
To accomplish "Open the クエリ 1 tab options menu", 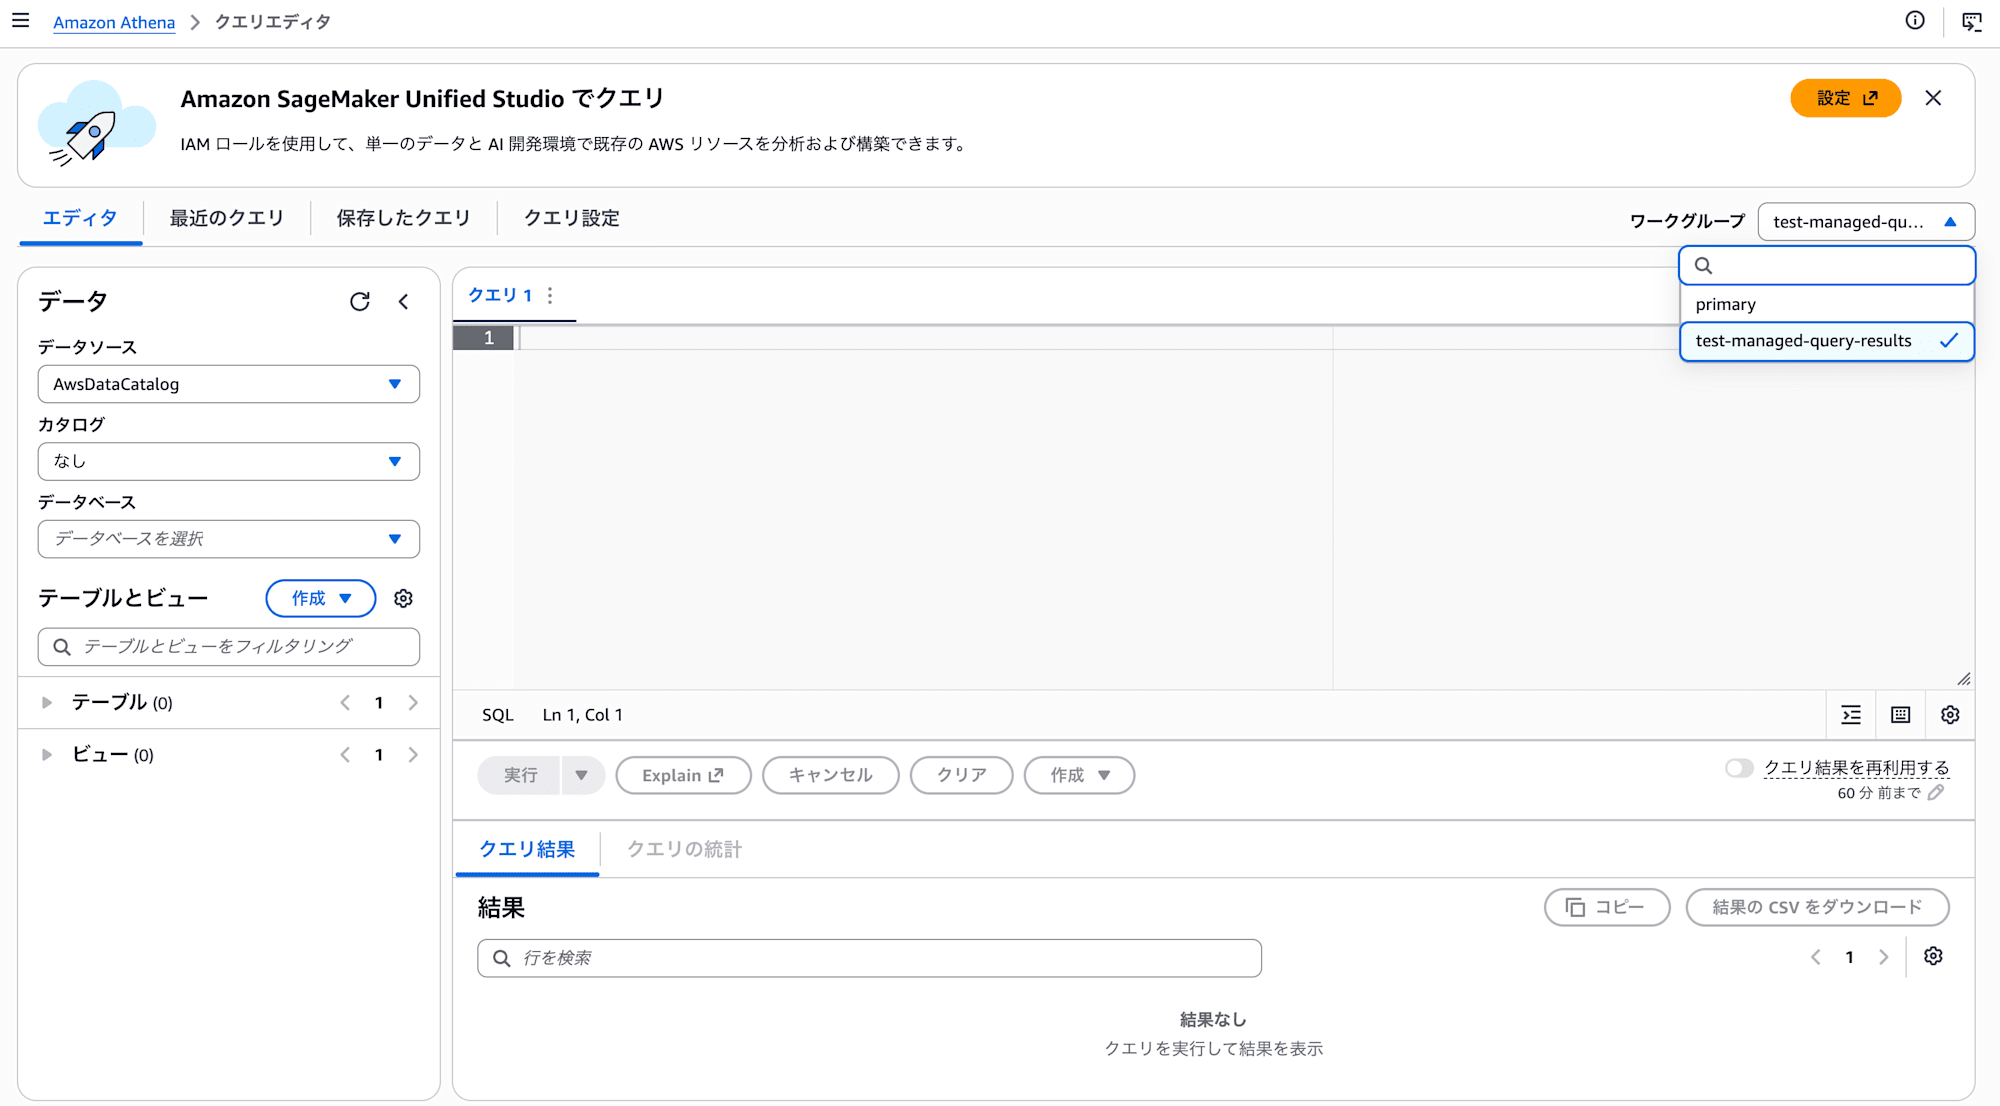I will [x=550, y=295].
